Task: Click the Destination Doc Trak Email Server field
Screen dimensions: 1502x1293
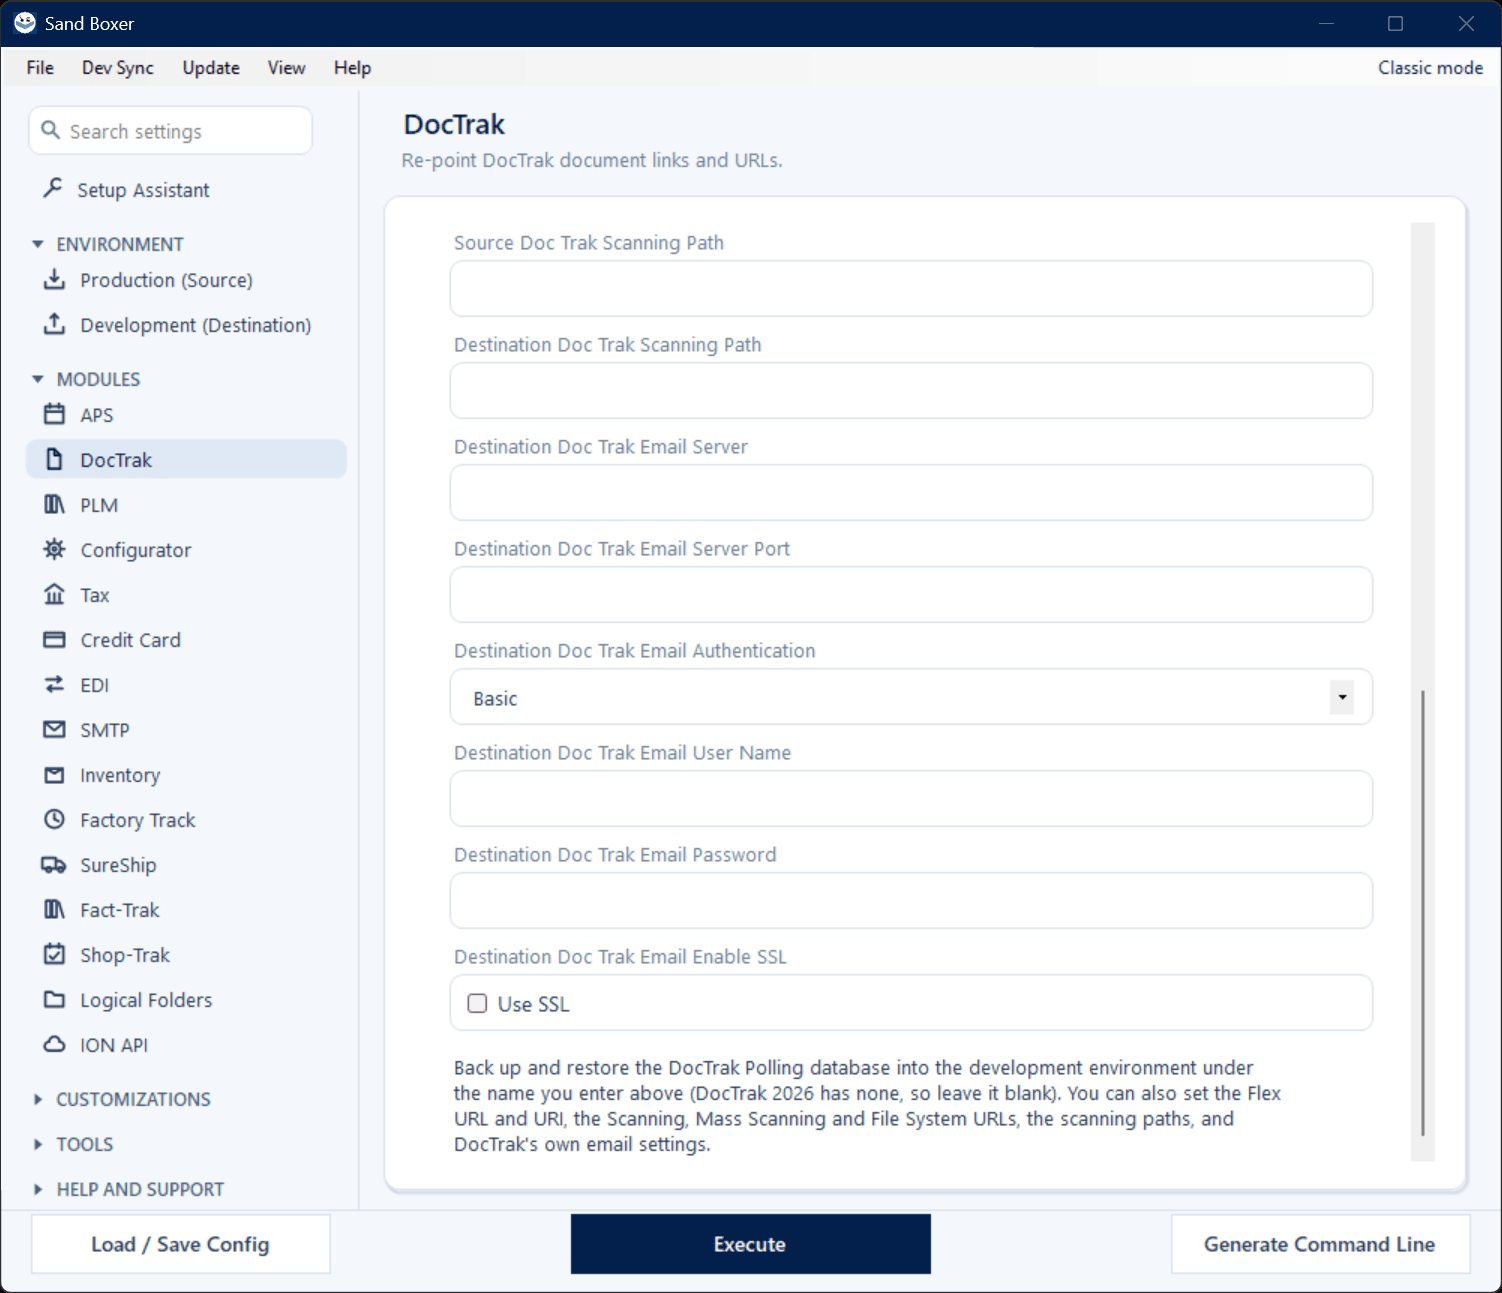Action: pos(910,493)
